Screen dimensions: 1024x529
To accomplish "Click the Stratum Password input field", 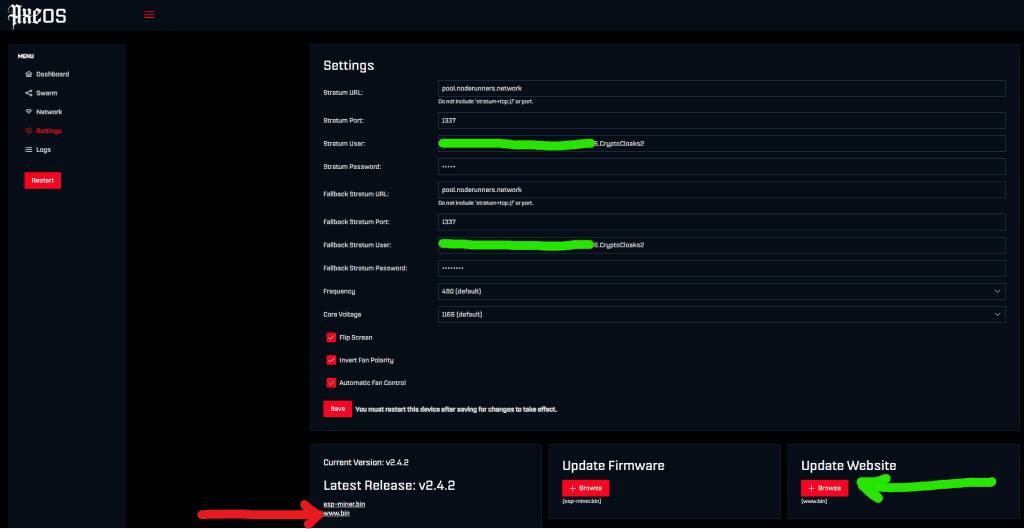I will tap(722, 167).
